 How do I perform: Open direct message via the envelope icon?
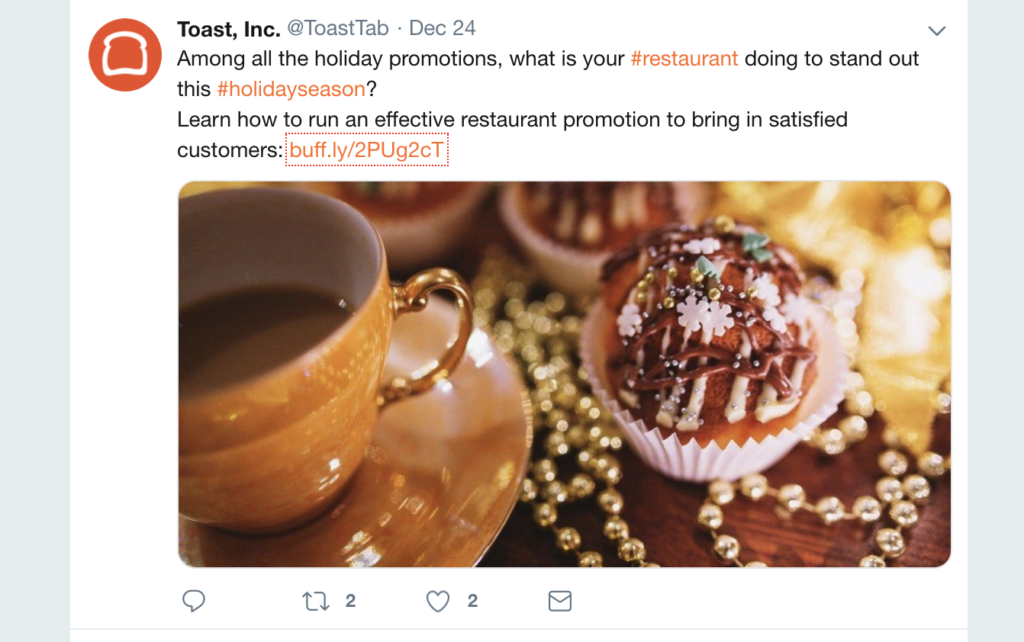click(559, 601)
